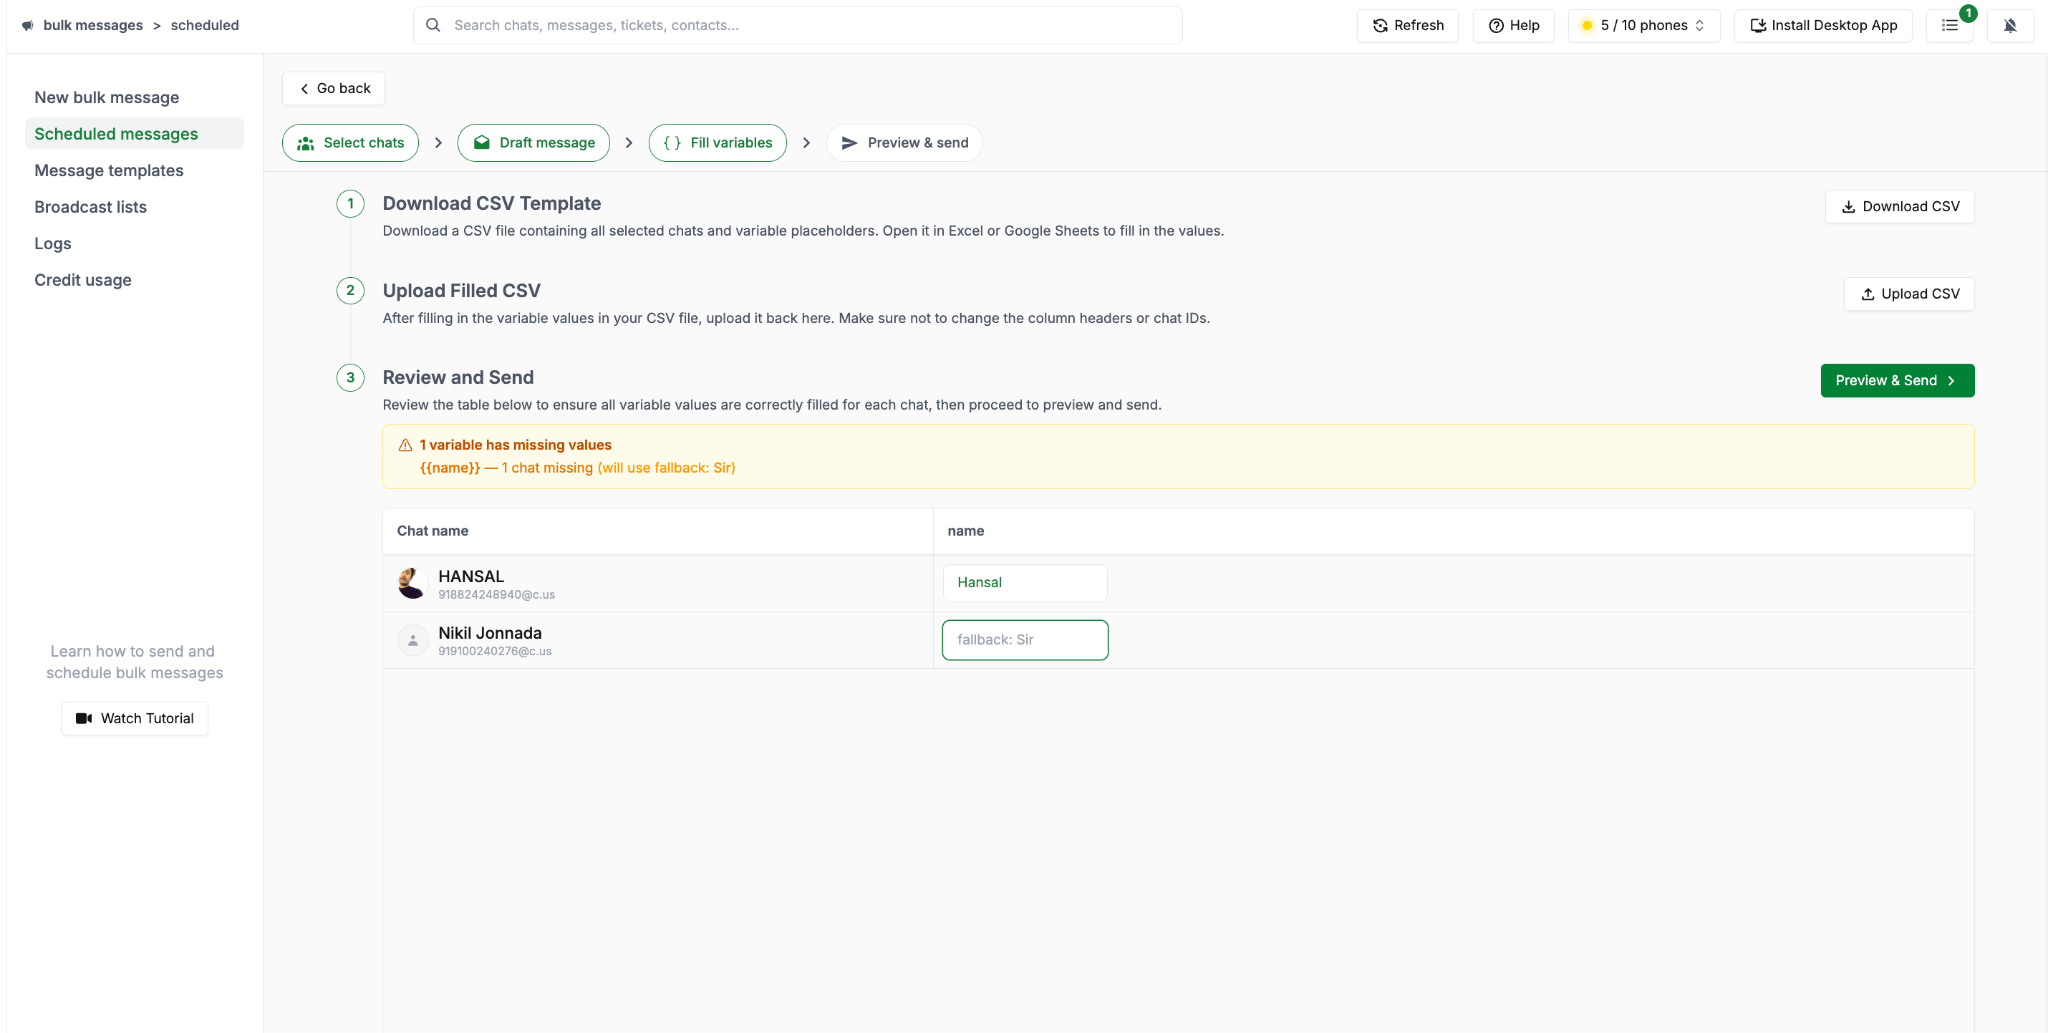The height and width of the screenshot is (1033, 2048).
Task: Click the {{name}} variable in the alert
Action: 450,468
